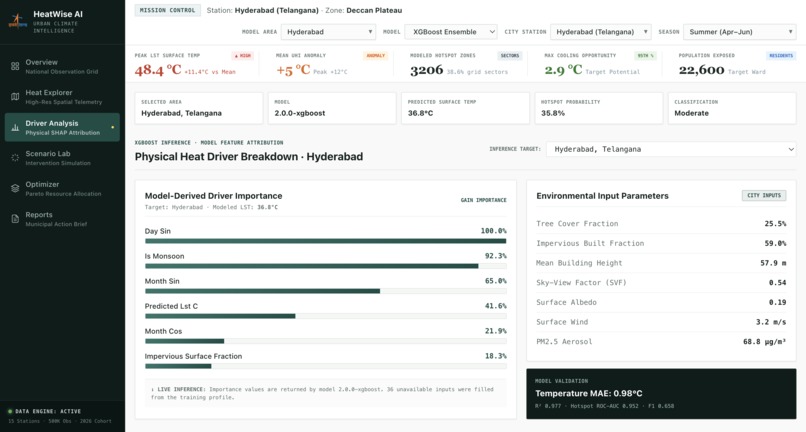Click the Reports document icon

(15, 219)
